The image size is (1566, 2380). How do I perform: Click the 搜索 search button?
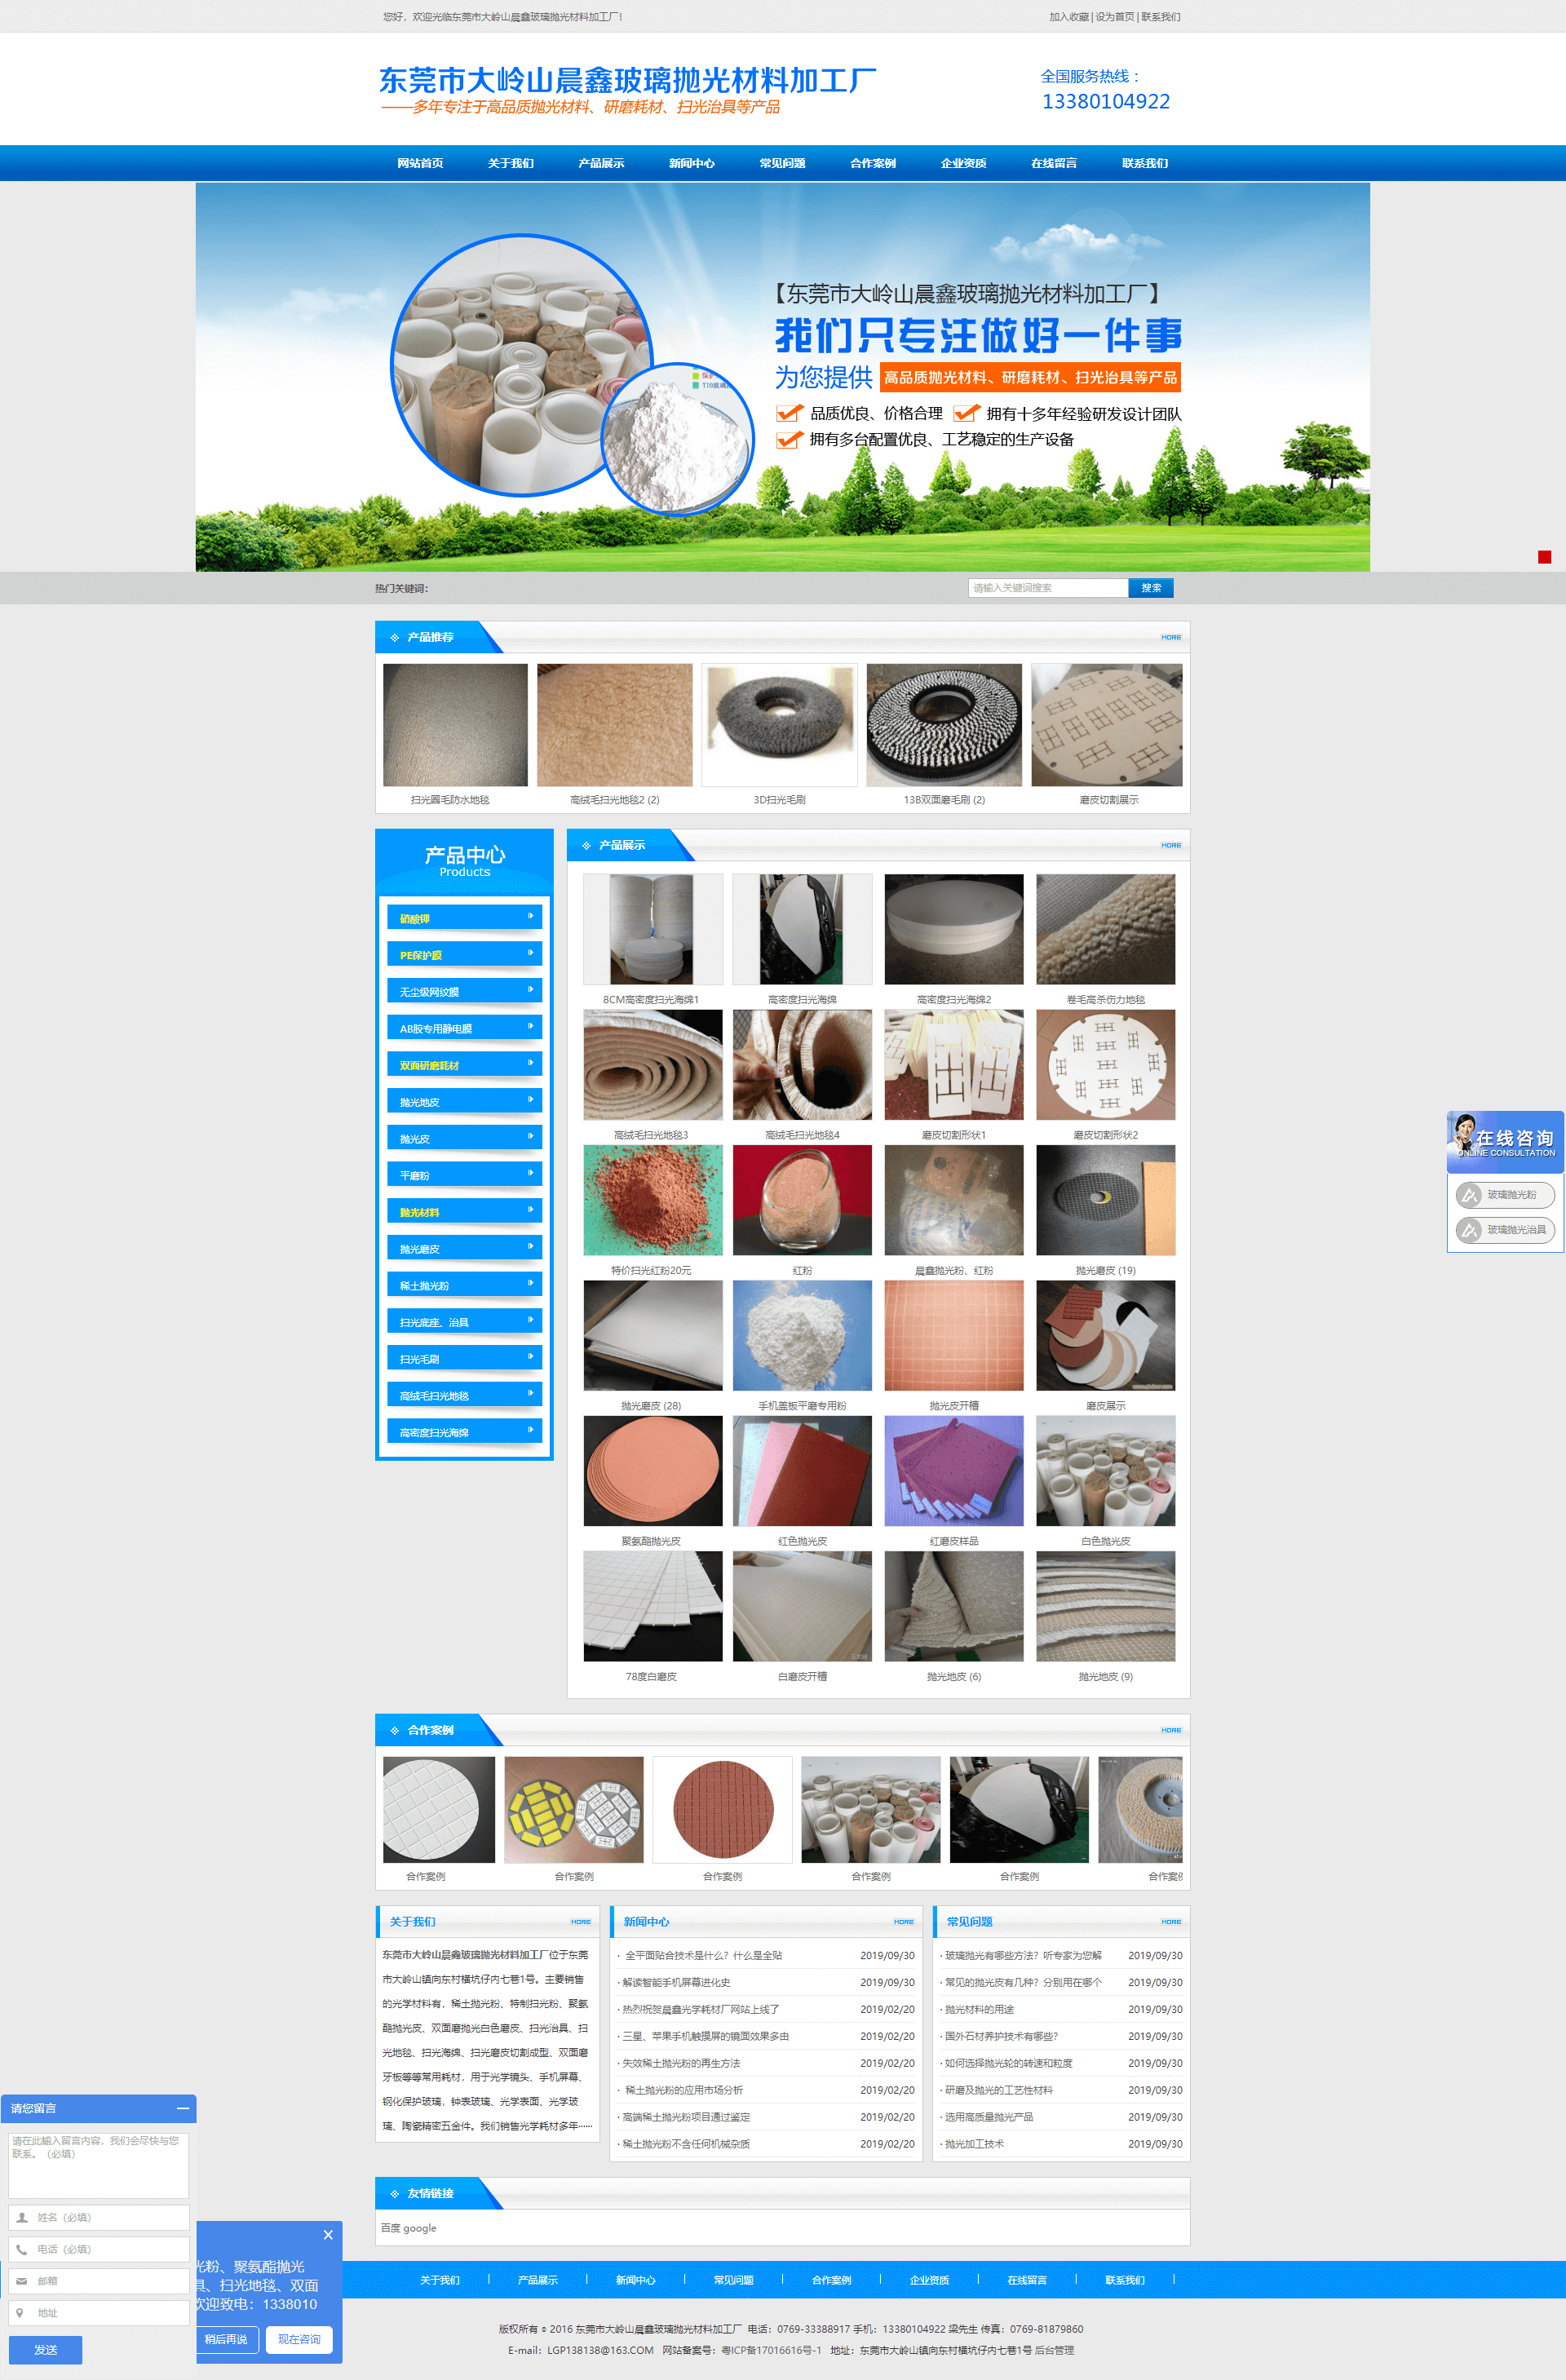click(x=1151, y=588)
